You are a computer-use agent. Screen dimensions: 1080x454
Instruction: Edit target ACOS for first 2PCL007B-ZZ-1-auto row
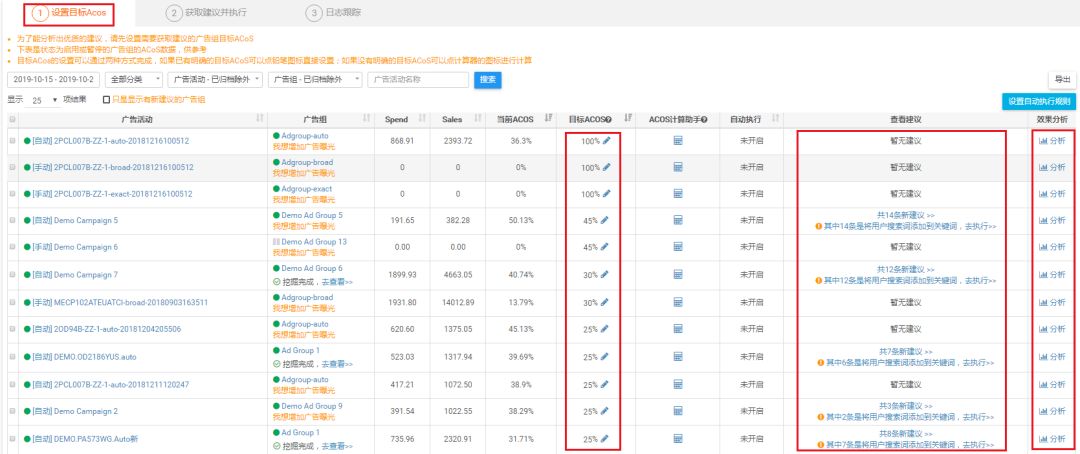tap(605, 141)
